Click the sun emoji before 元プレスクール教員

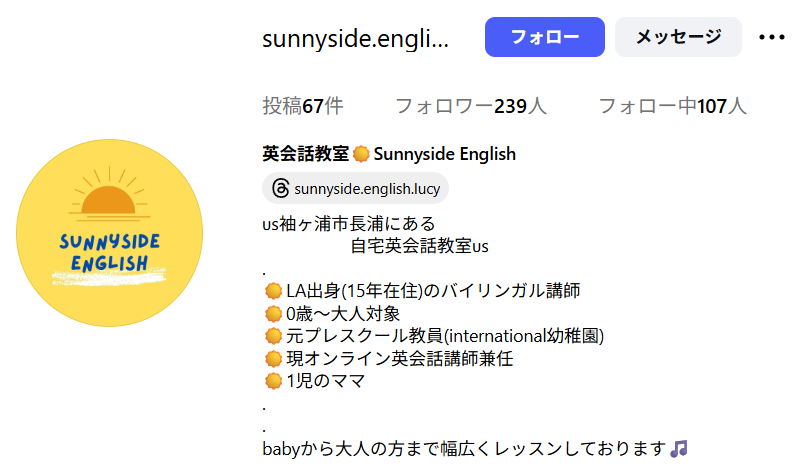pyautogui.click(x=272, y=336)
